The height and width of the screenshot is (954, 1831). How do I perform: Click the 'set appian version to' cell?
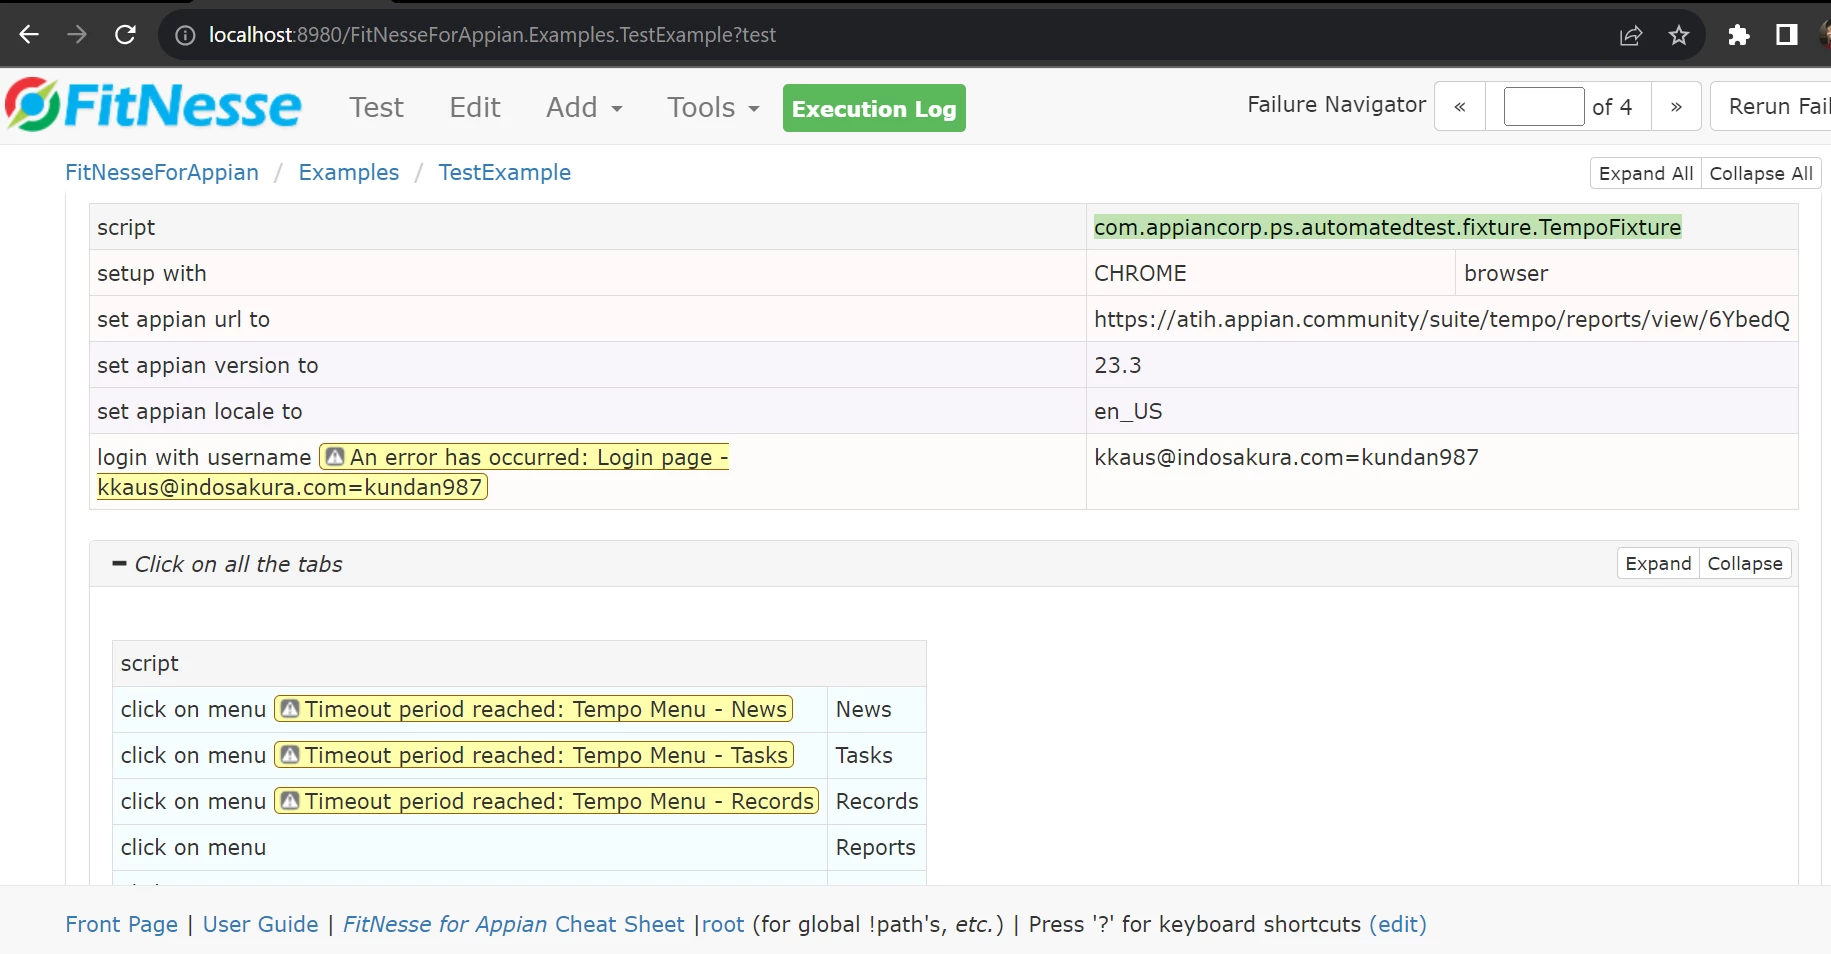click(x=588, y=365)
